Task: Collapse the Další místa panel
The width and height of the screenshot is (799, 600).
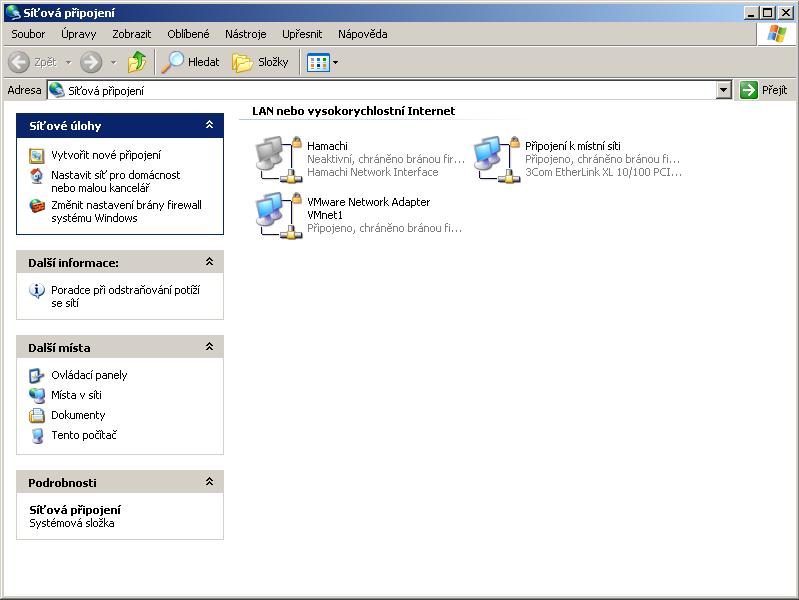Action: point(209,347)
